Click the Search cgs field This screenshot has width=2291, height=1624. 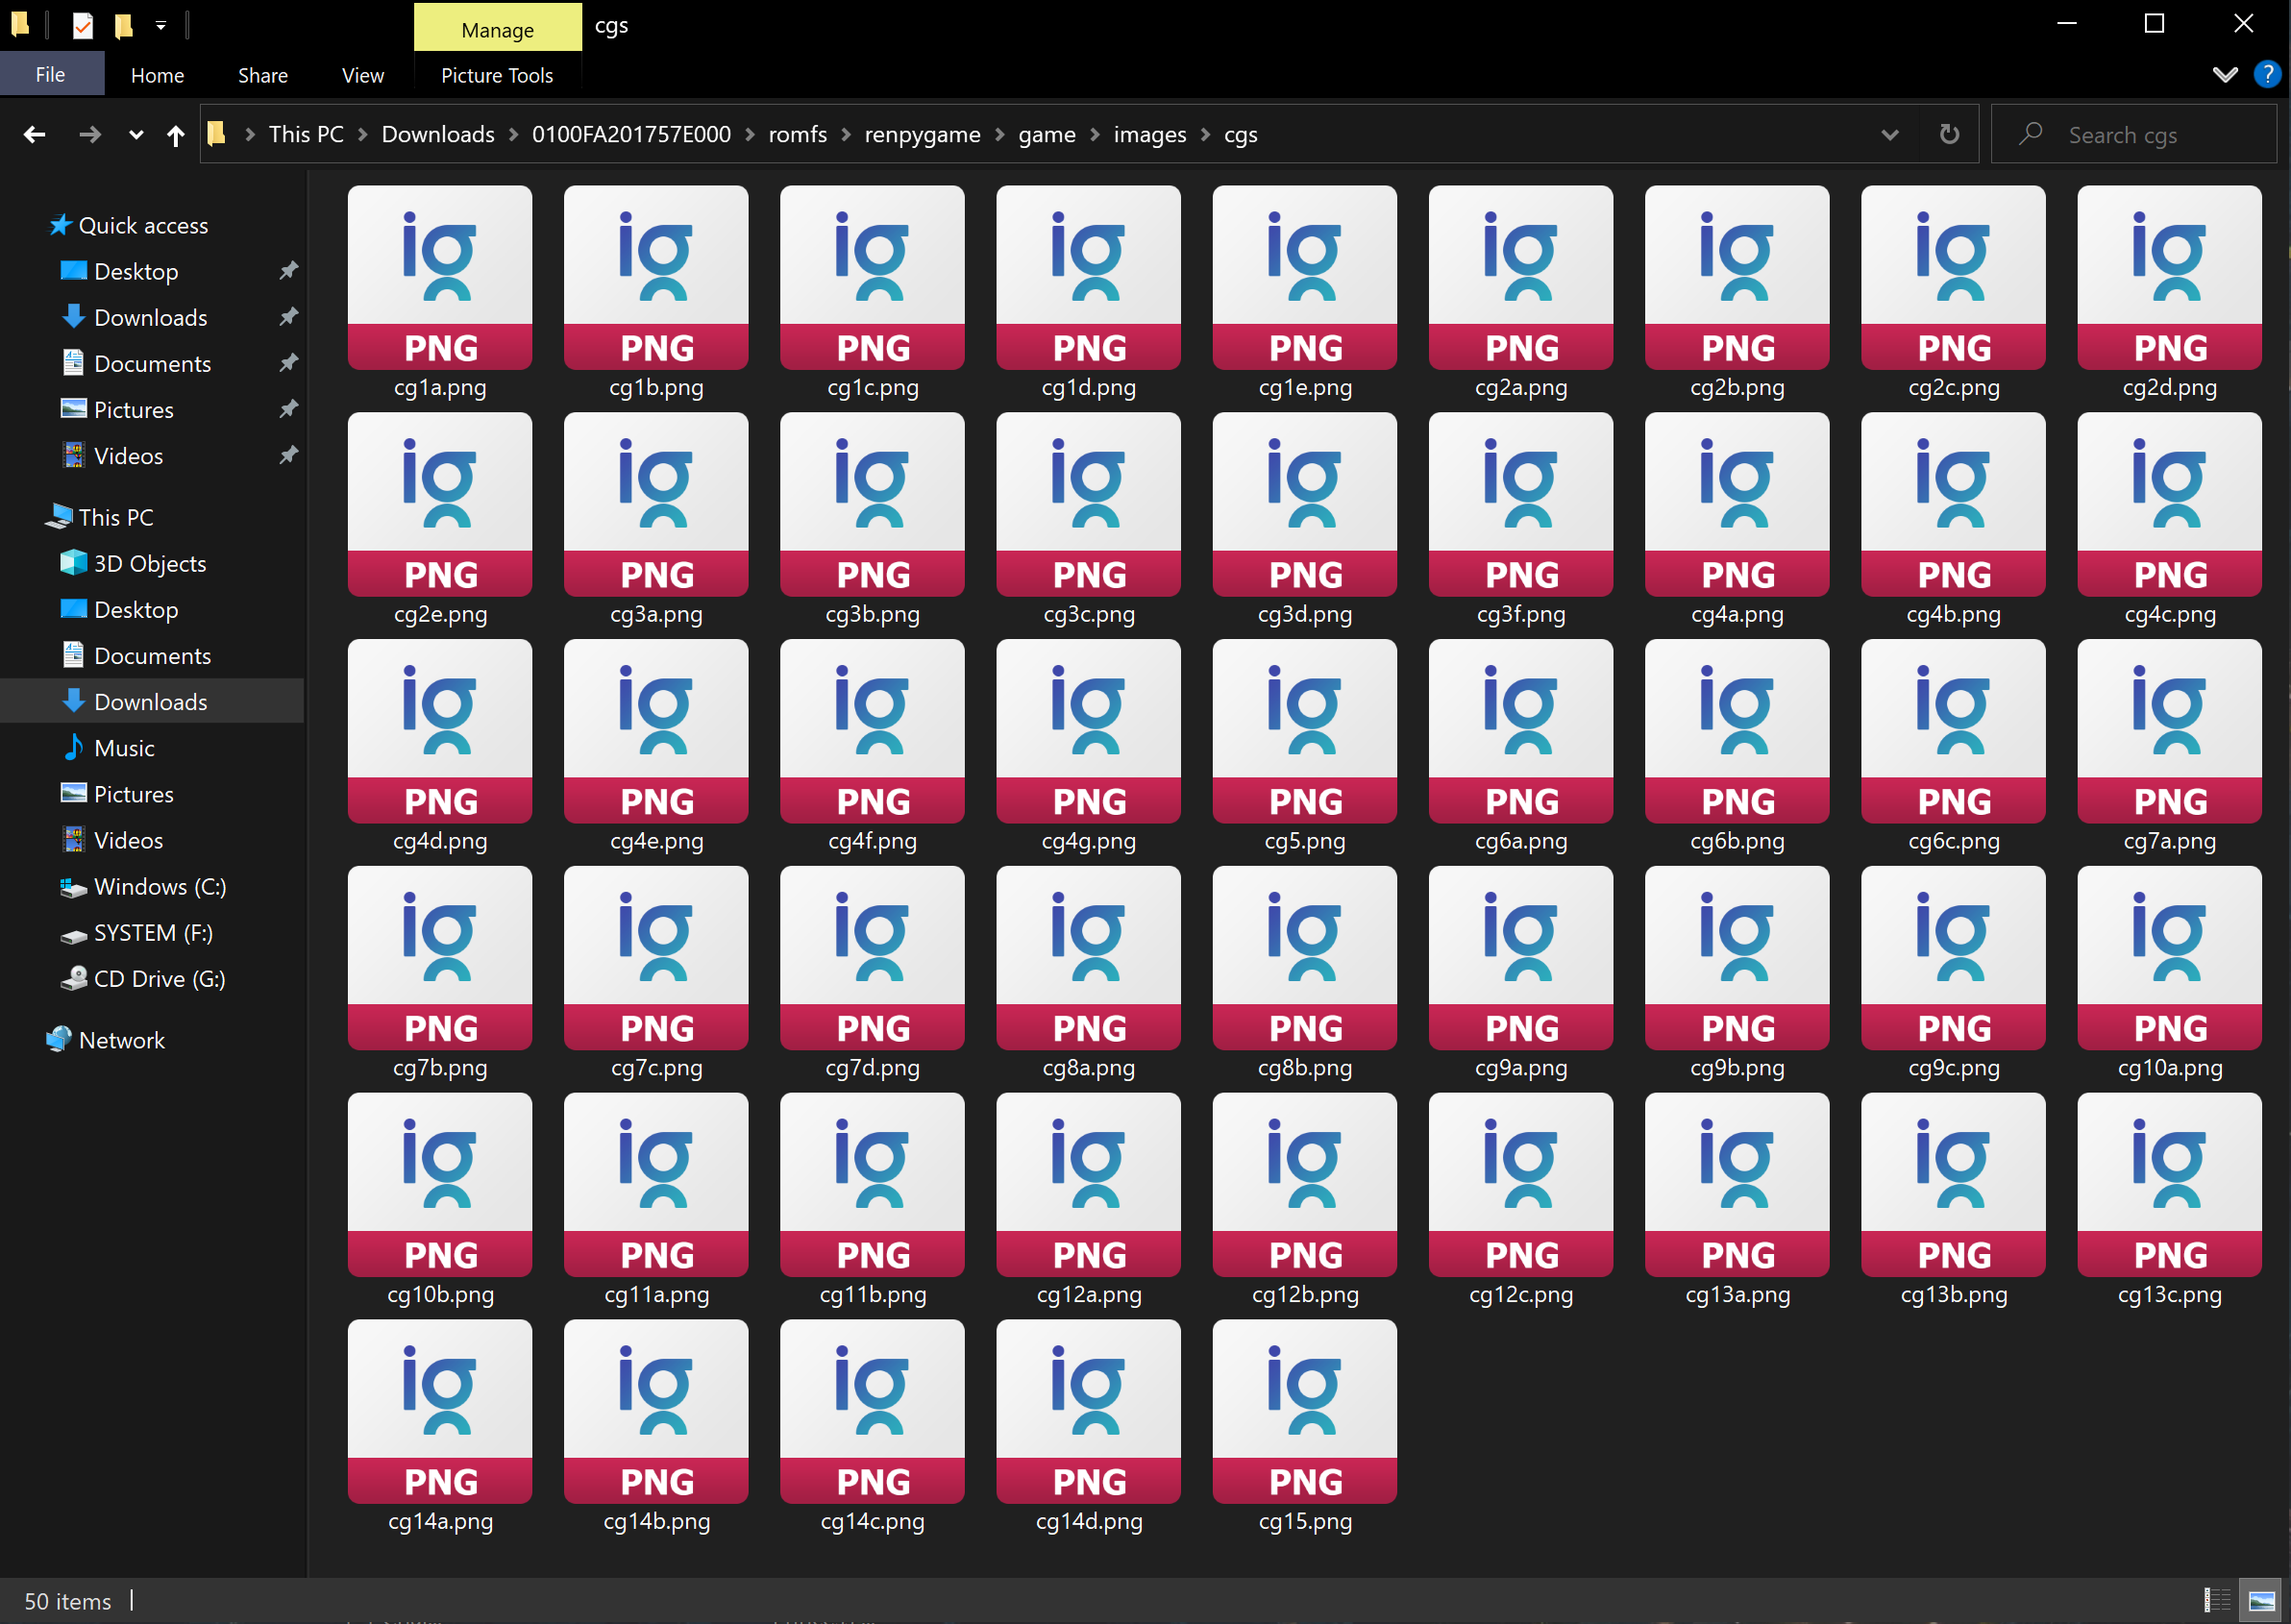coord(2133,134)
